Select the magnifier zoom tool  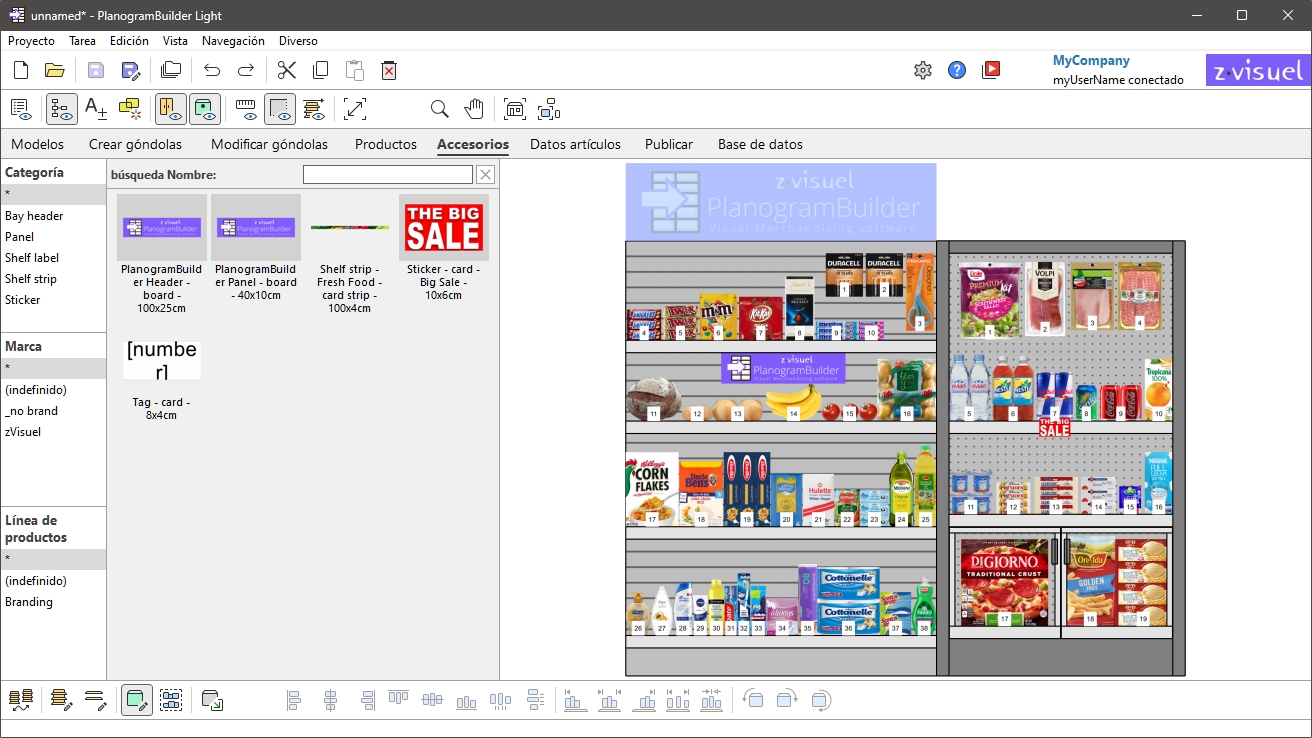pos(439,109)
